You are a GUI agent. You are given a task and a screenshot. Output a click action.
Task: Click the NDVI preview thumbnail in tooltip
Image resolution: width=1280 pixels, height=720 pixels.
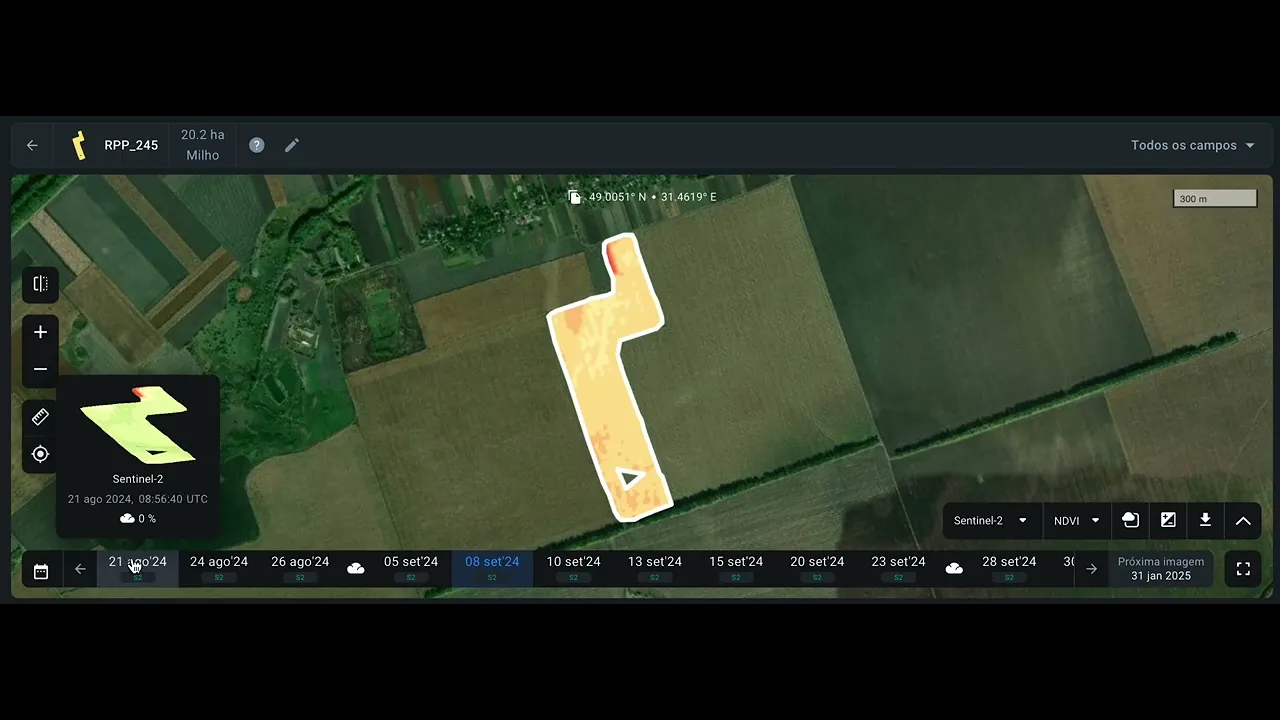tap(138, 425)
